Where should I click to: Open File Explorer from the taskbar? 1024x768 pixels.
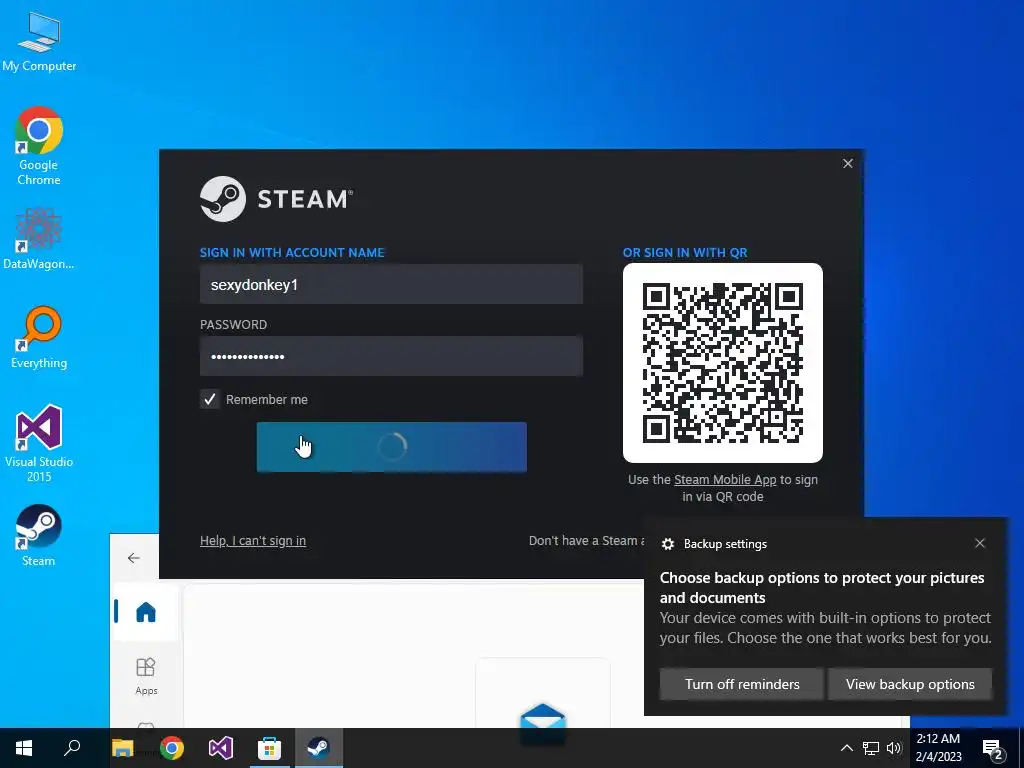click(123, 748)
